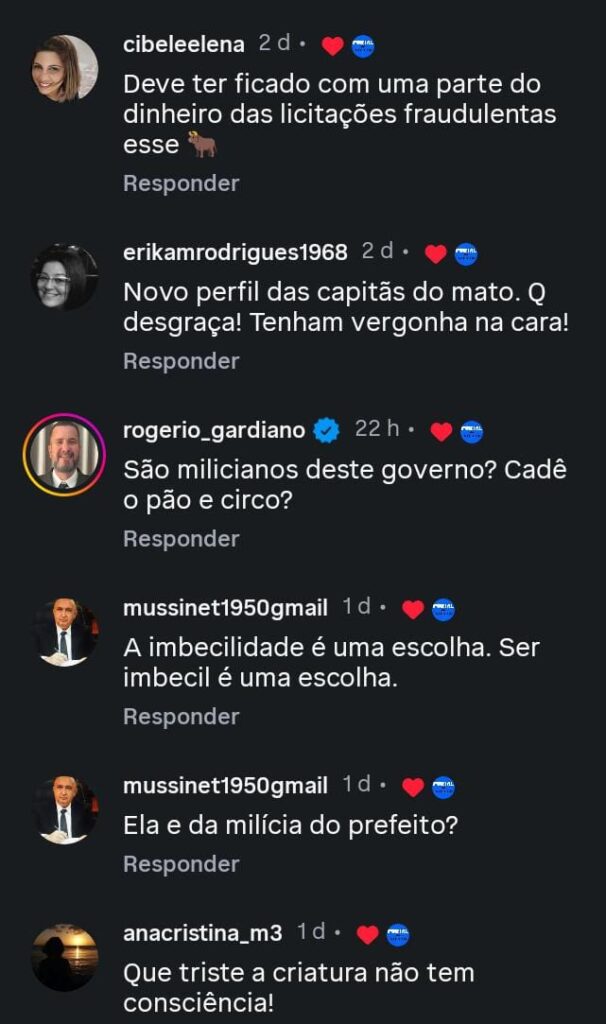Tap Responder under "A imbecilidade é uma escolha"
The width and height of the screenshot is (606, 1024).
[181, 717]
